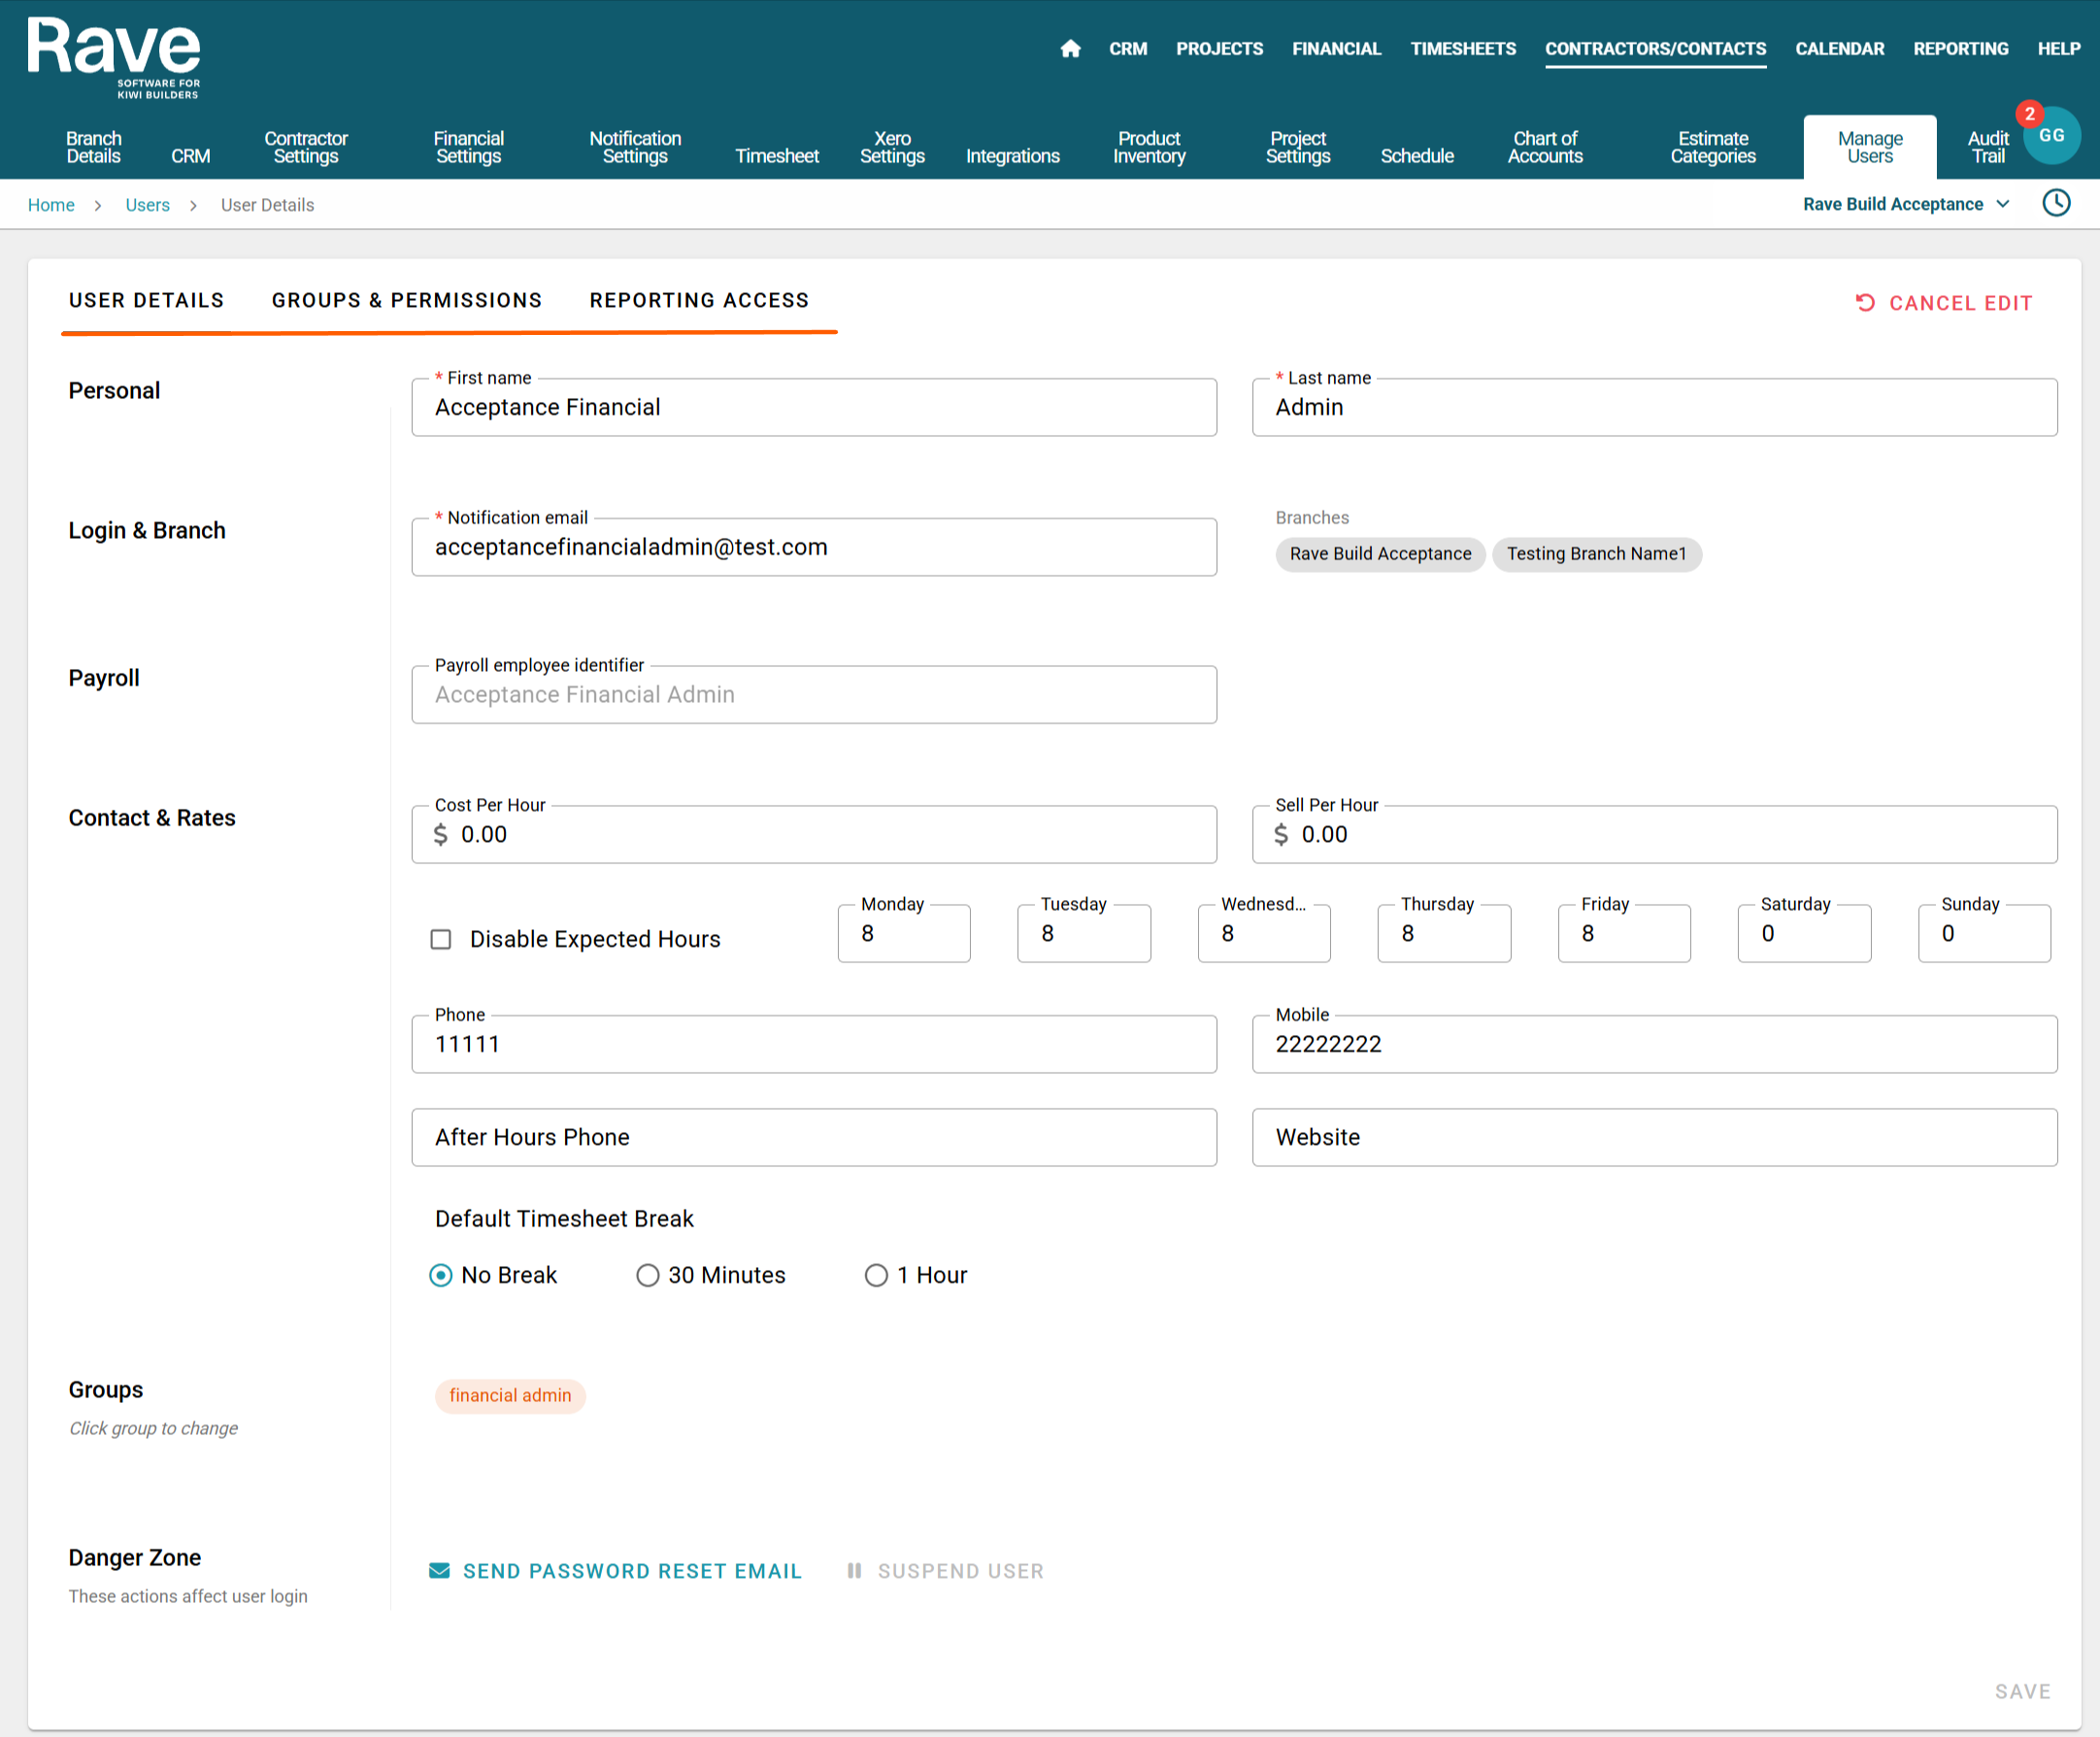
Task: Click the Cost Per Hour field
Action: (x=814, y=835)
